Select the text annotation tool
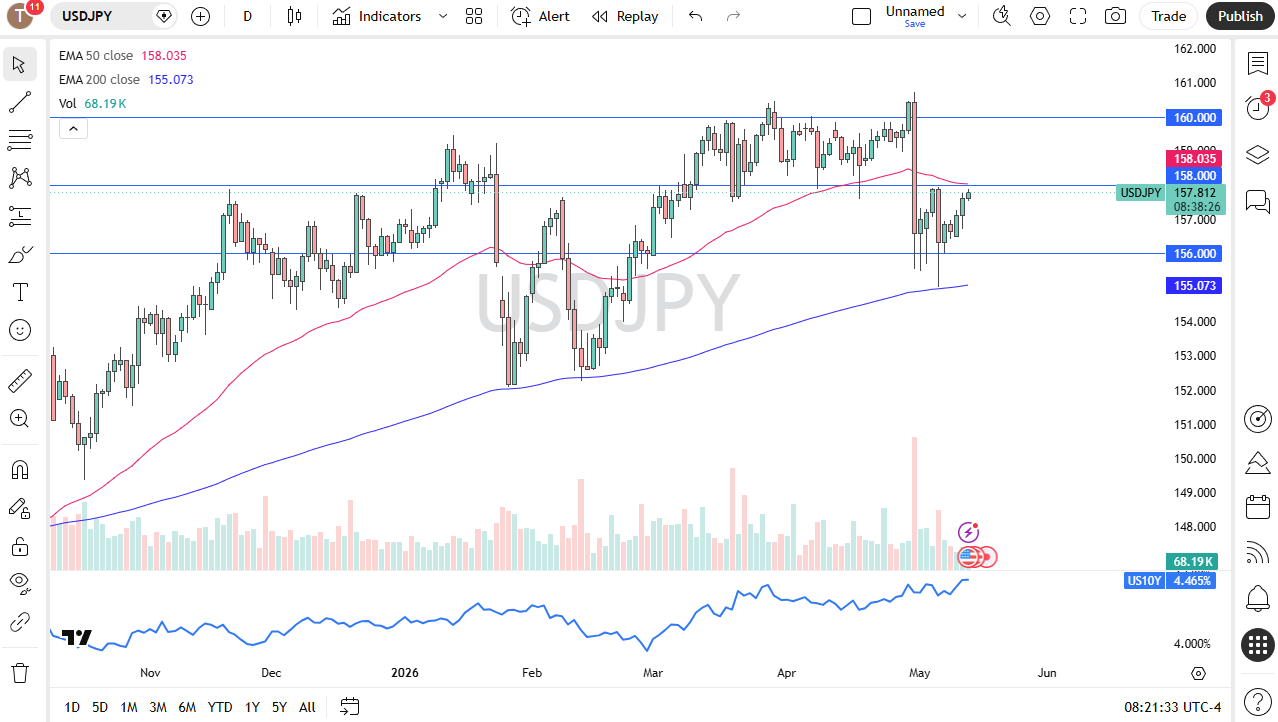 (x=20, y=292)
